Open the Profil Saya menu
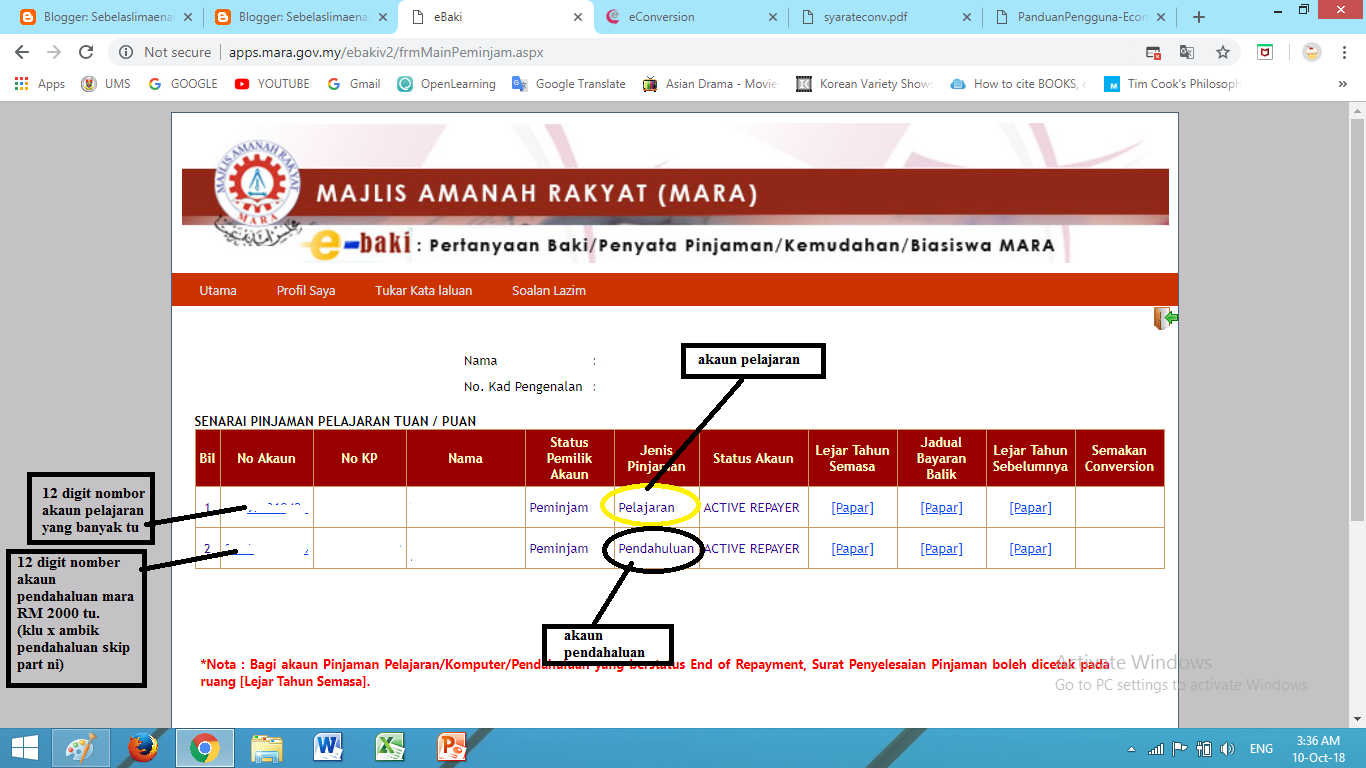Screen dimensions: 1366x768 [x=306, y=291]
